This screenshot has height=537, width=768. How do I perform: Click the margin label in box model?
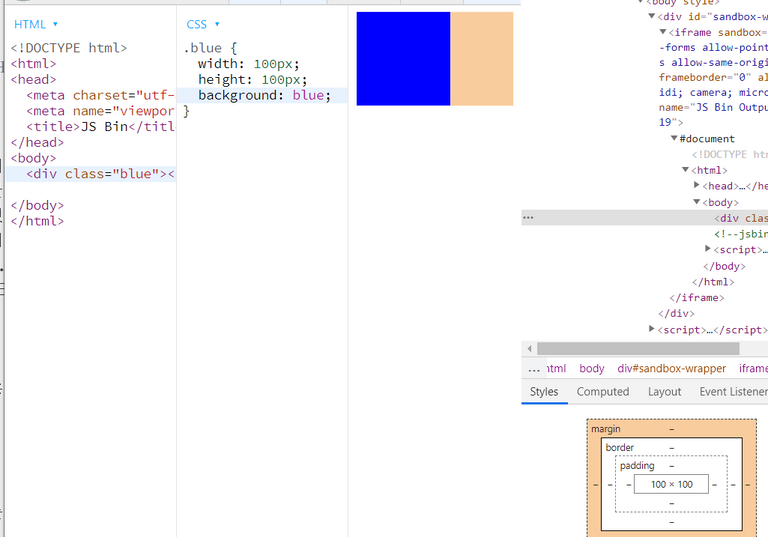(x=605, y=429)
